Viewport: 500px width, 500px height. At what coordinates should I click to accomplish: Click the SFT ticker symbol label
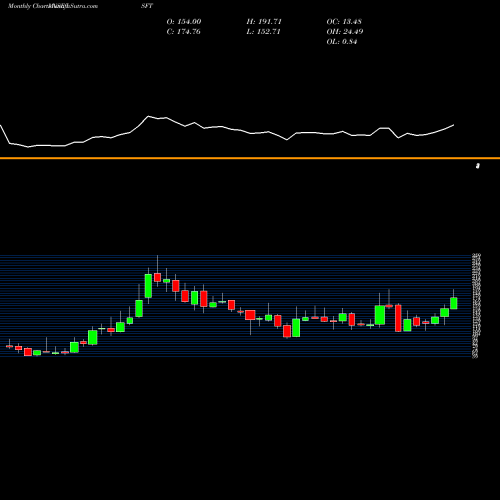point(147,6)
